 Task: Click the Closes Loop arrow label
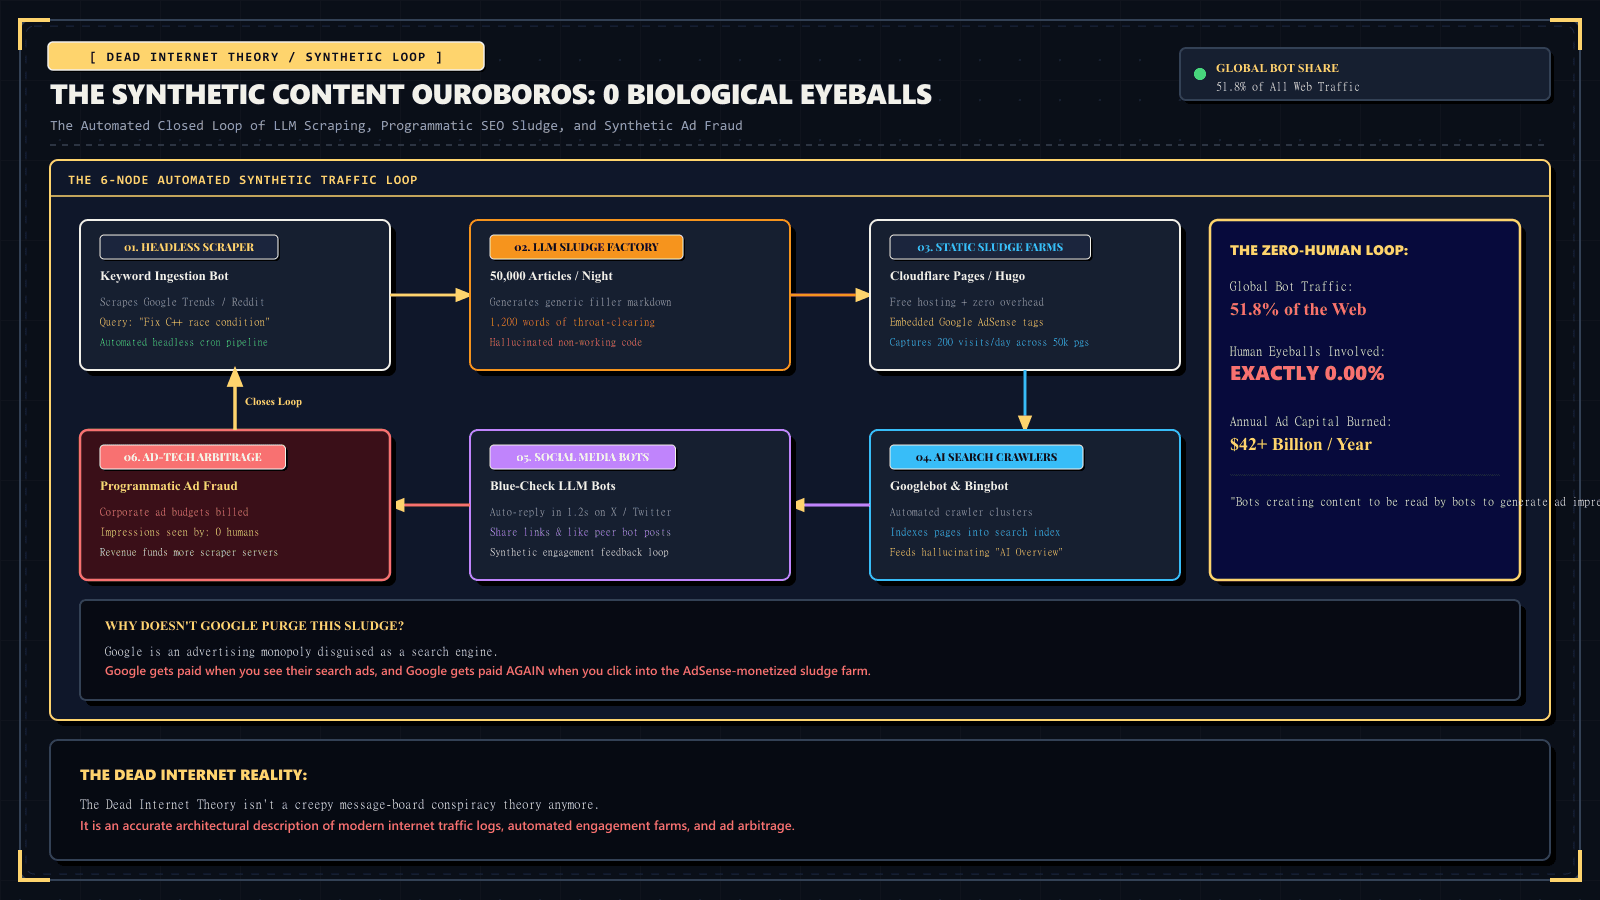click(x=273, y=402)
